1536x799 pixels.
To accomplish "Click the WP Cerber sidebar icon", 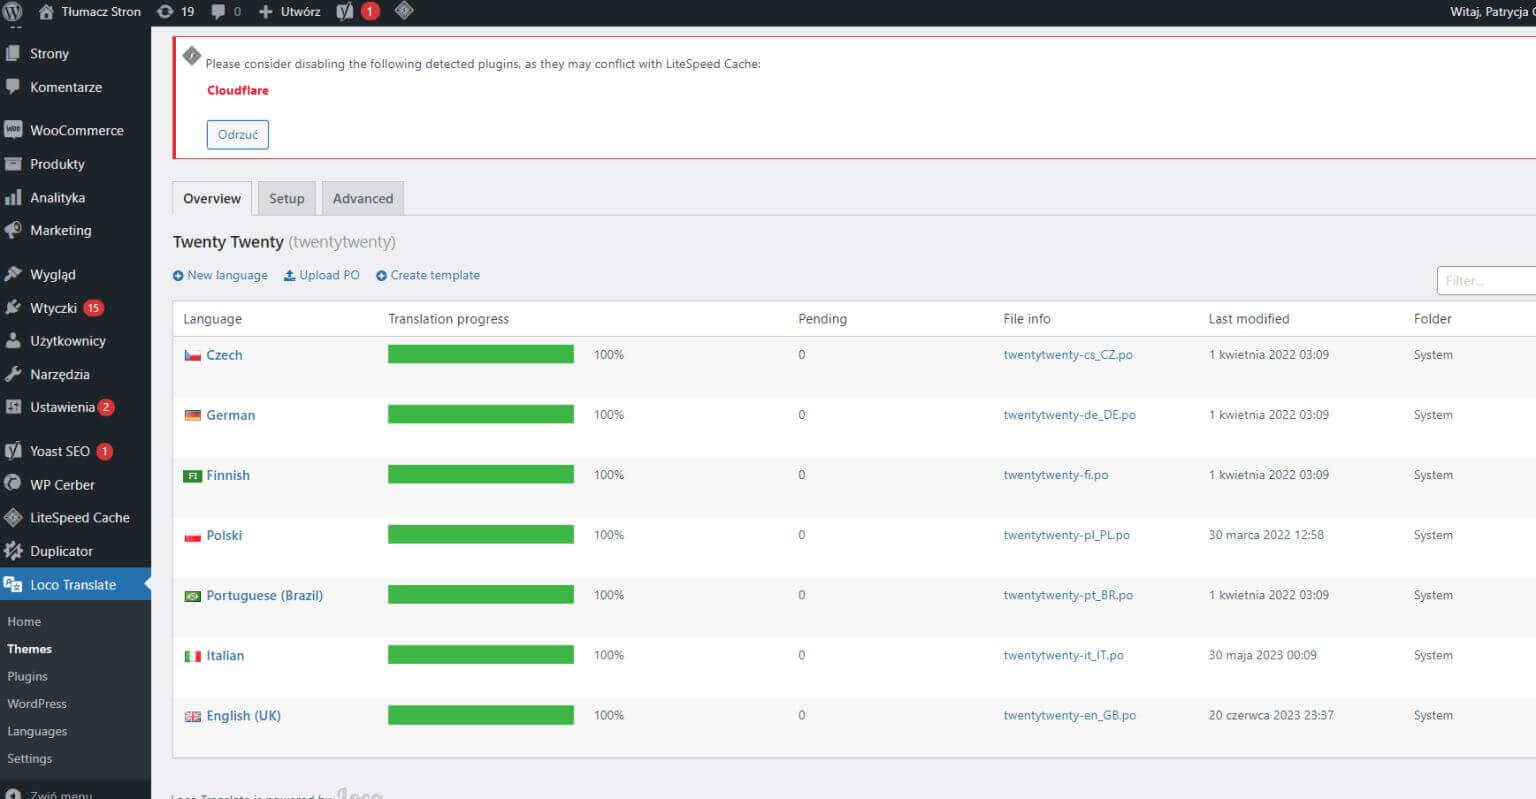I will tap(13, 484).
